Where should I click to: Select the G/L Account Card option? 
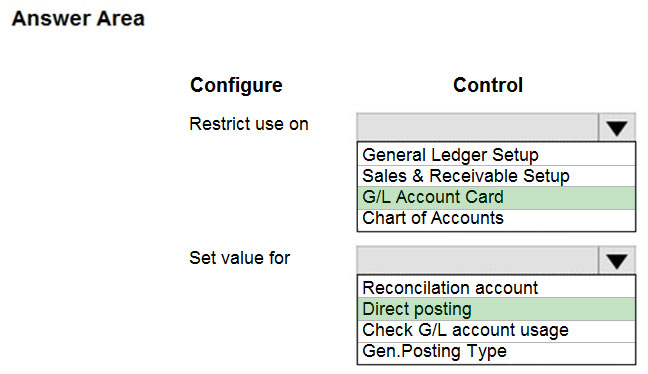coord(496,198)
